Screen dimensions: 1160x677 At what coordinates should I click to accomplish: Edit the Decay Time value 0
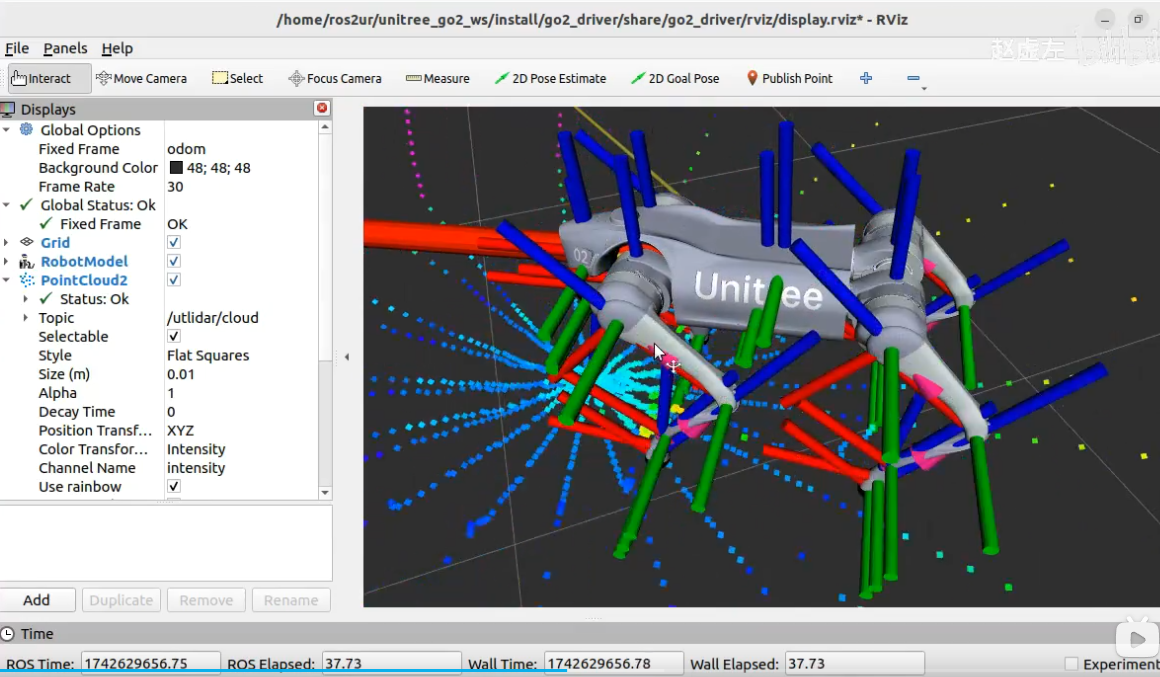point(241,411)
